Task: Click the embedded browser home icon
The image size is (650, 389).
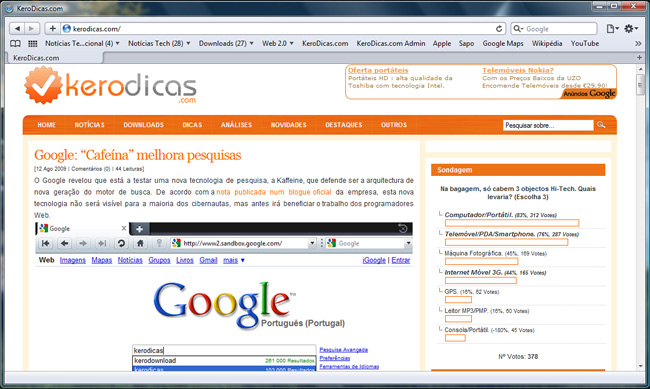Action: (x=140, y=243)
